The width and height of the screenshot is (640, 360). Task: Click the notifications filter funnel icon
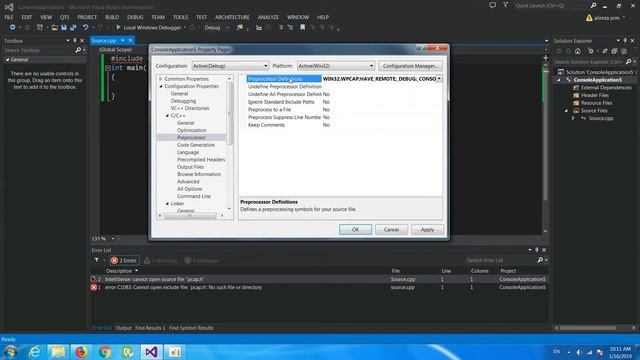click(x=506, y=5)
